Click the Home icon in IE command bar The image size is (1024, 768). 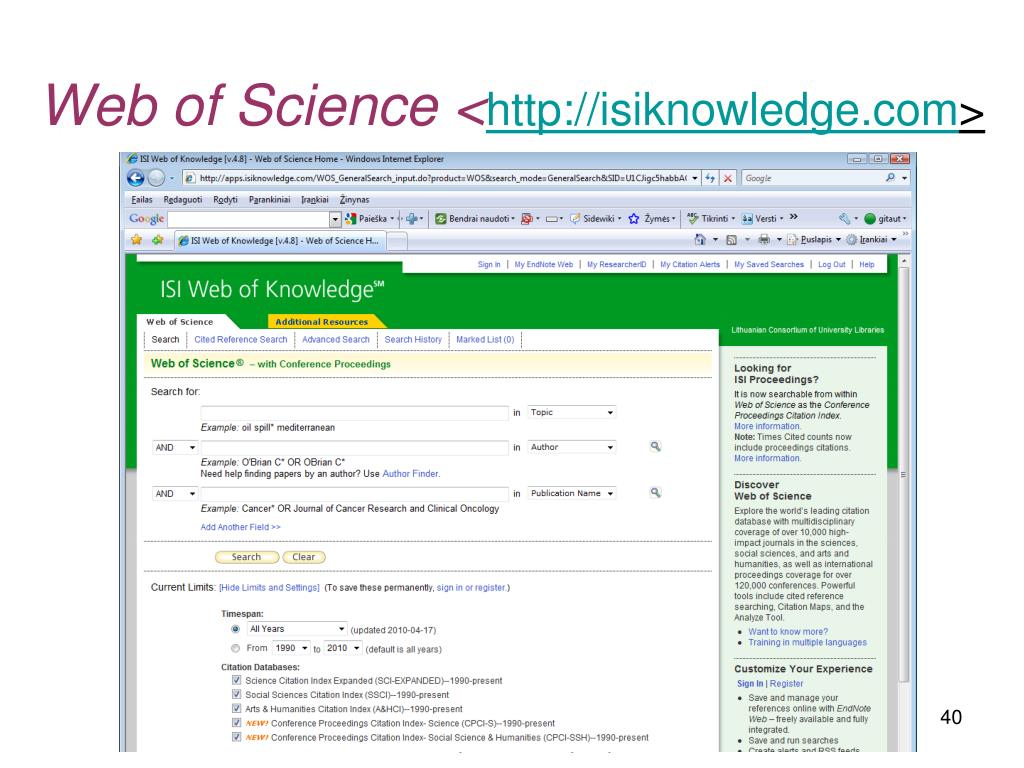(x=700, y=240)
